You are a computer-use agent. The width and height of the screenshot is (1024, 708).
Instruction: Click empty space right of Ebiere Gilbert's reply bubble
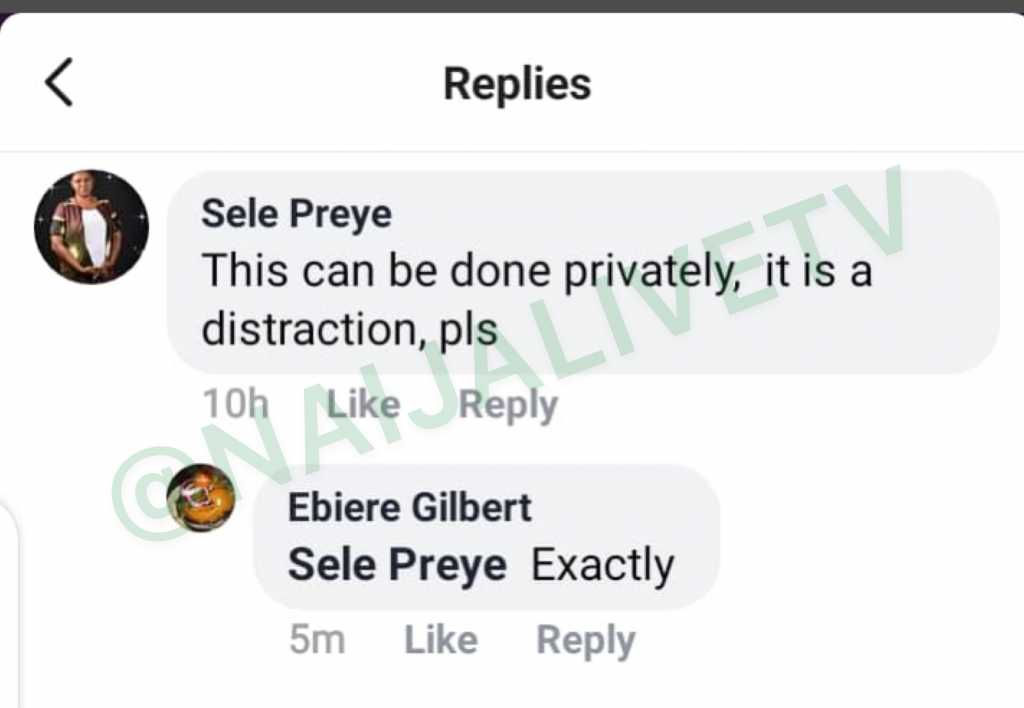[869, 539]
